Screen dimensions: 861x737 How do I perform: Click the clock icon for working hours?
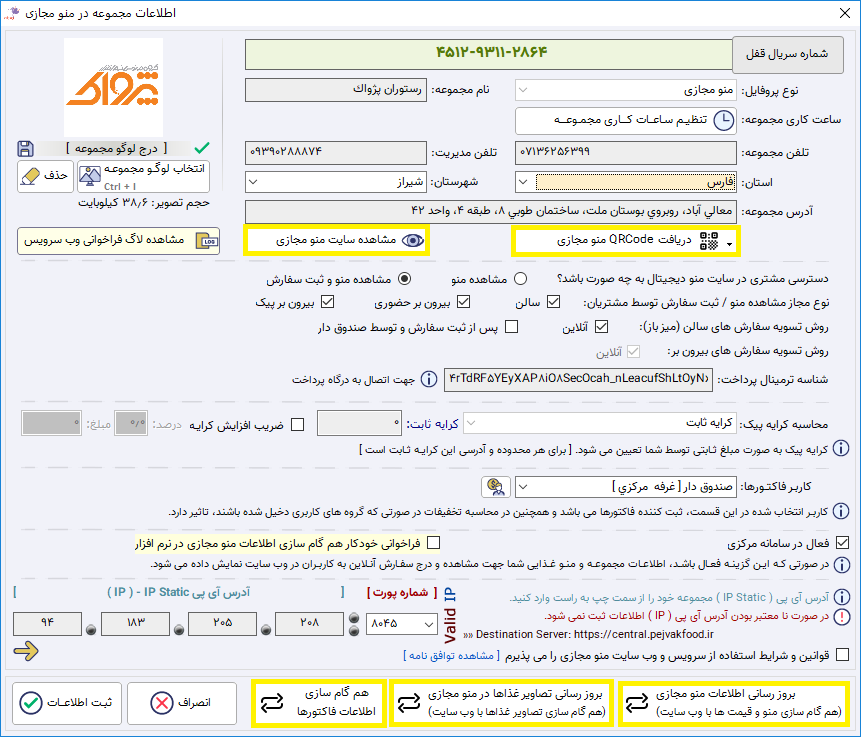click(x=723, y=120)
